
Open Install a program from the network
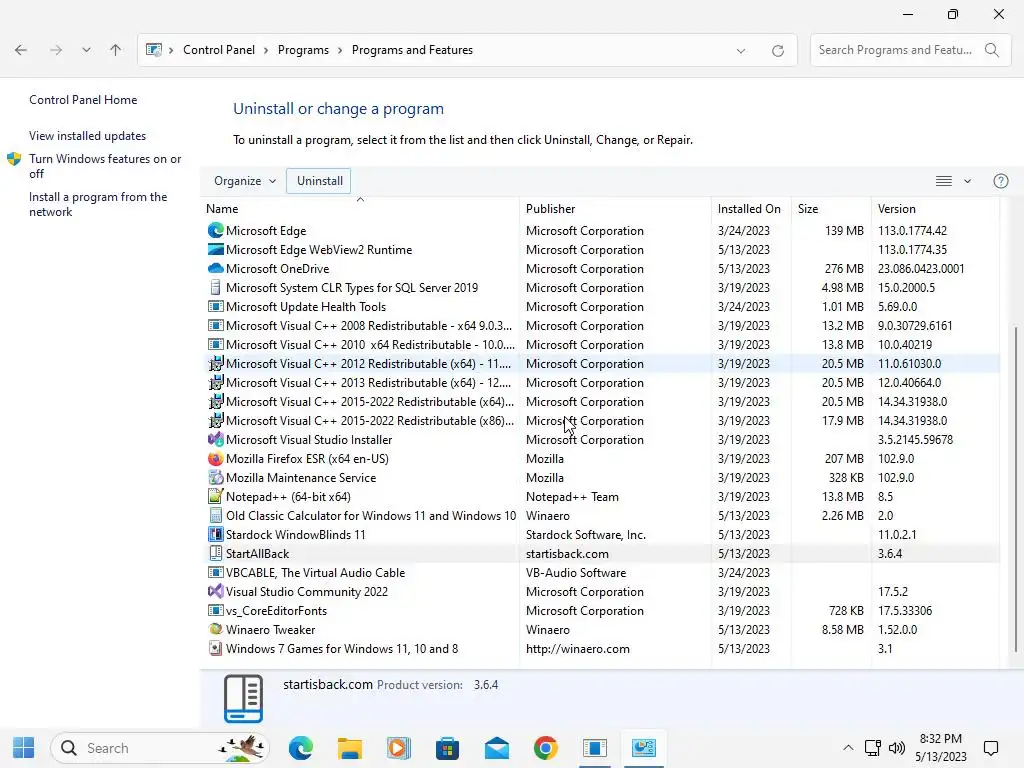click(x=98, y=204)
